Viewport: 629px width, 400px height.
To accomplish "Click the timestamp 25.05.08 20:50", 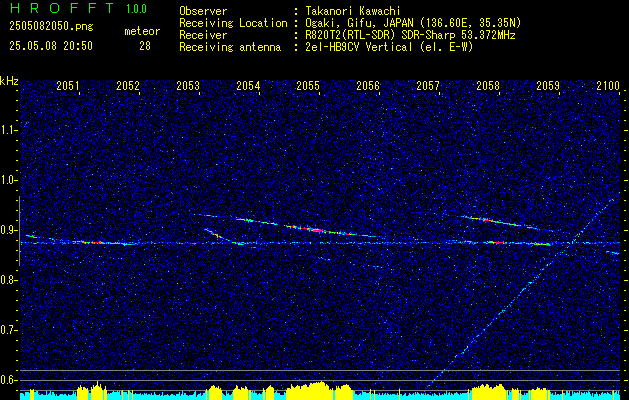I will tap(51, 46).
